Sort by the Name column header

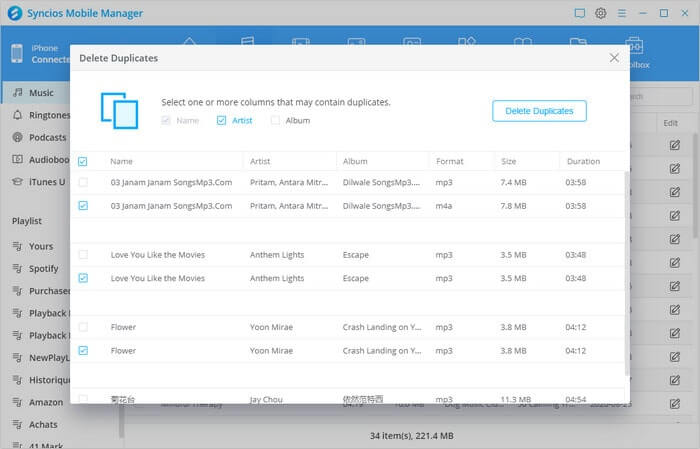[121, 162]
